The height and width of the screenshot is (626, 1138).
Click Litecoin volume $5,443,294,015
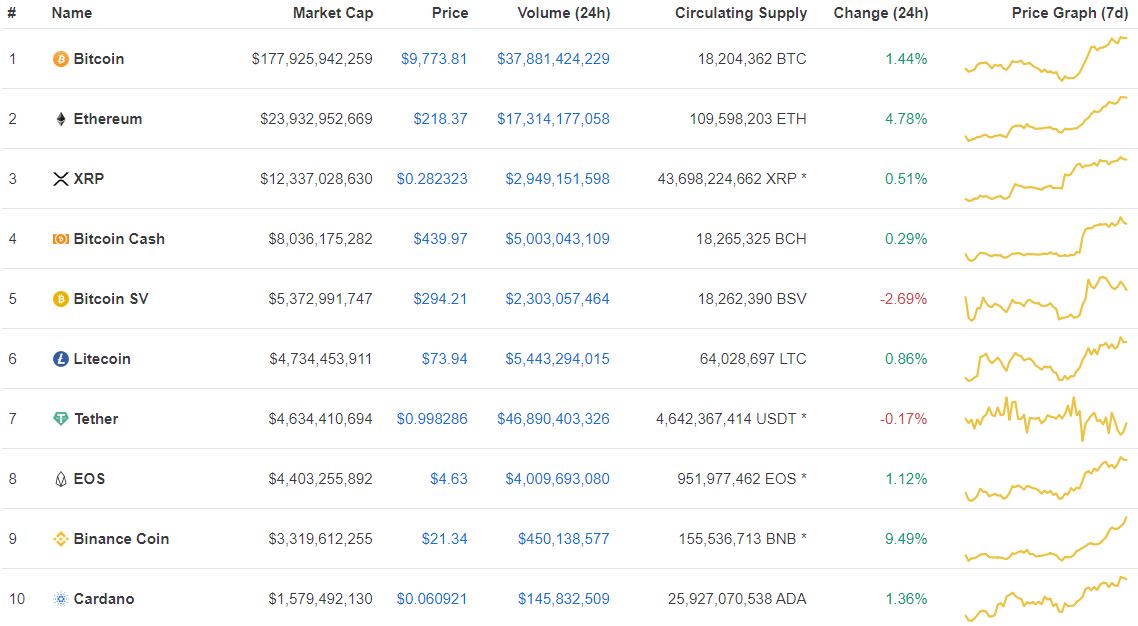tap(557, 359)
